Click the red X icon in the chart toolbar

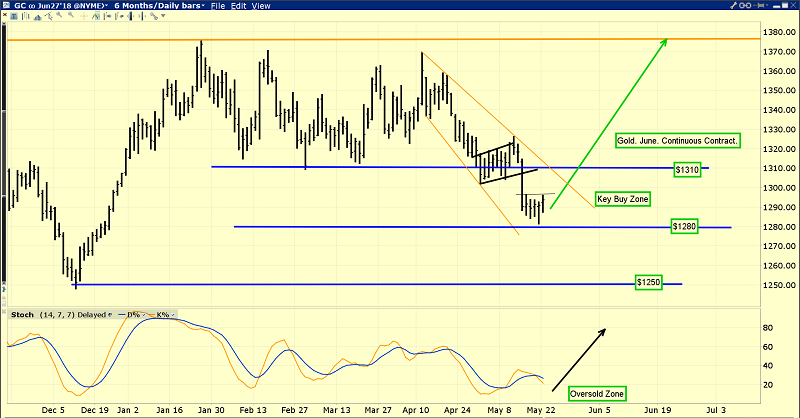point(4,16)
